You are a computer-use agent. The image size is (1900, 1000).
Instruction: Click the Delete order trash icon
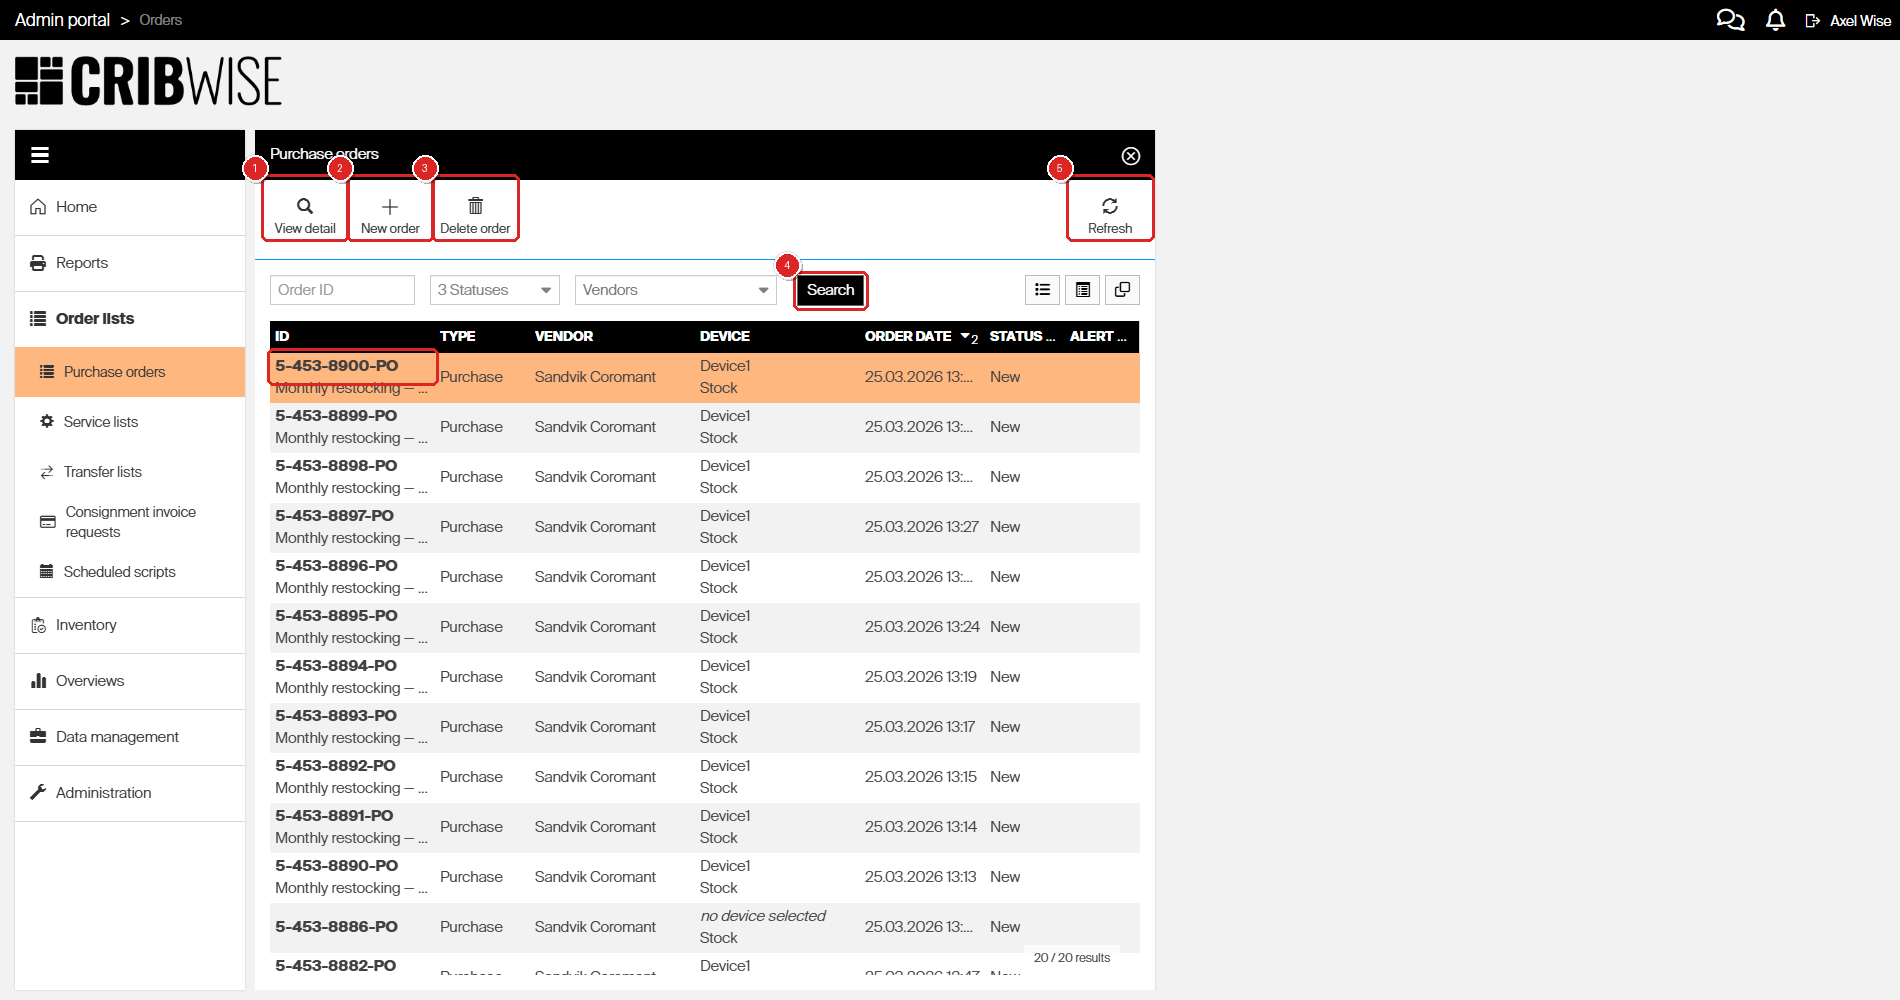tap(476, 206)
